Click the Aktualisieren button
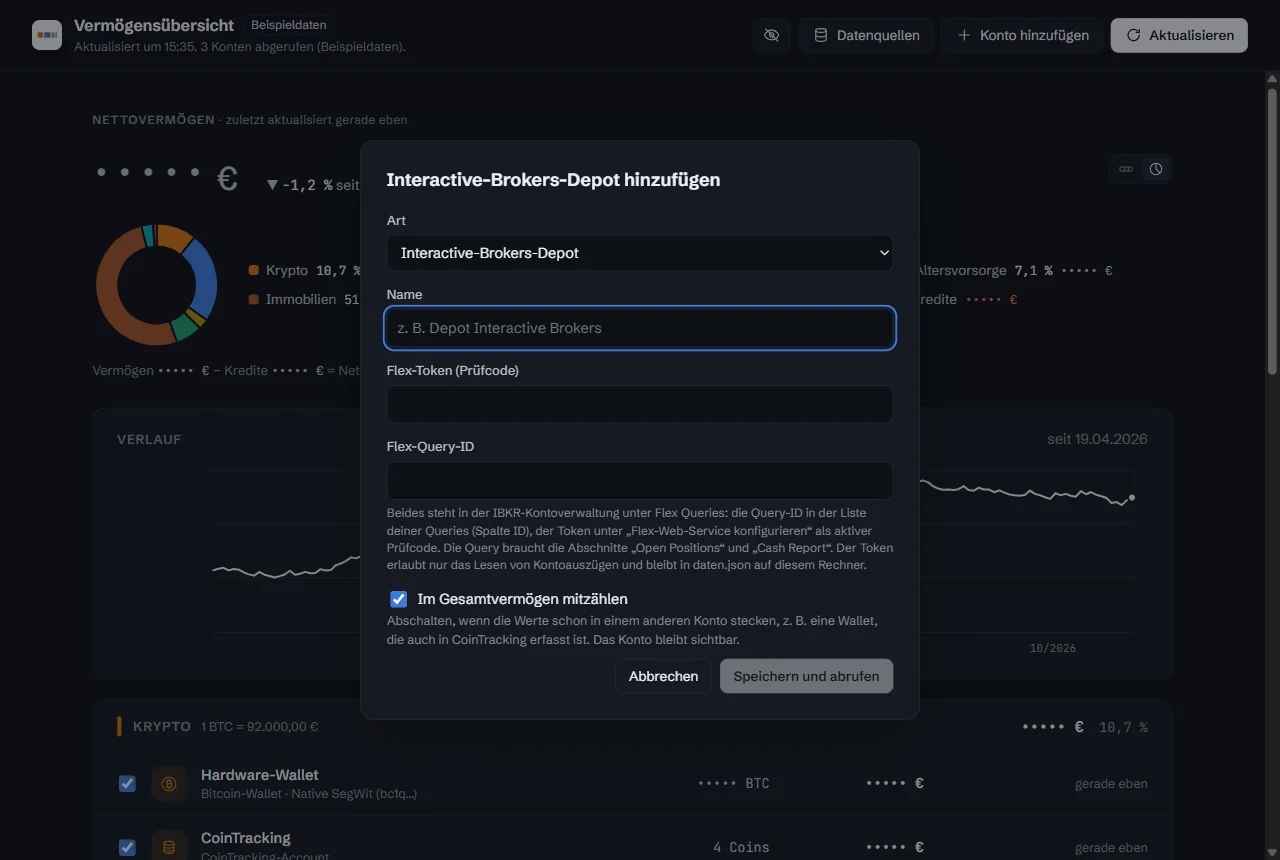 click(1179, 35)
